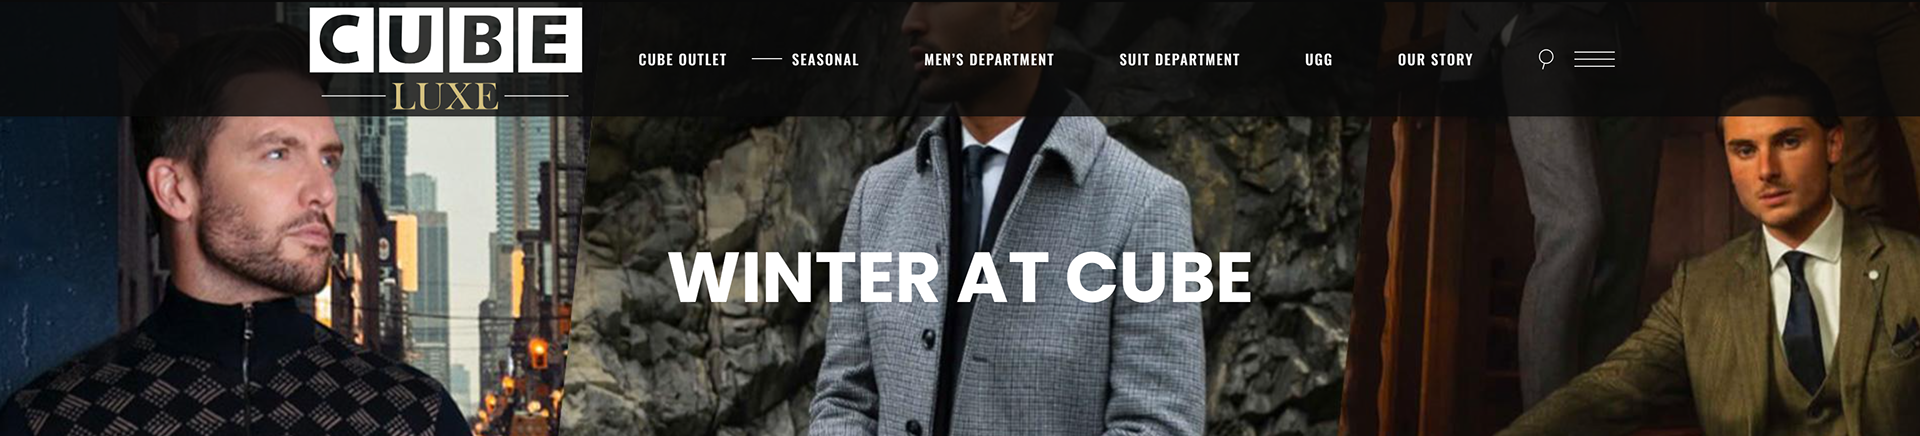The height and width of the screenshot is (436, 1920).
Task: Click the gold LUXE wordmark
Action: coord(445,96)
